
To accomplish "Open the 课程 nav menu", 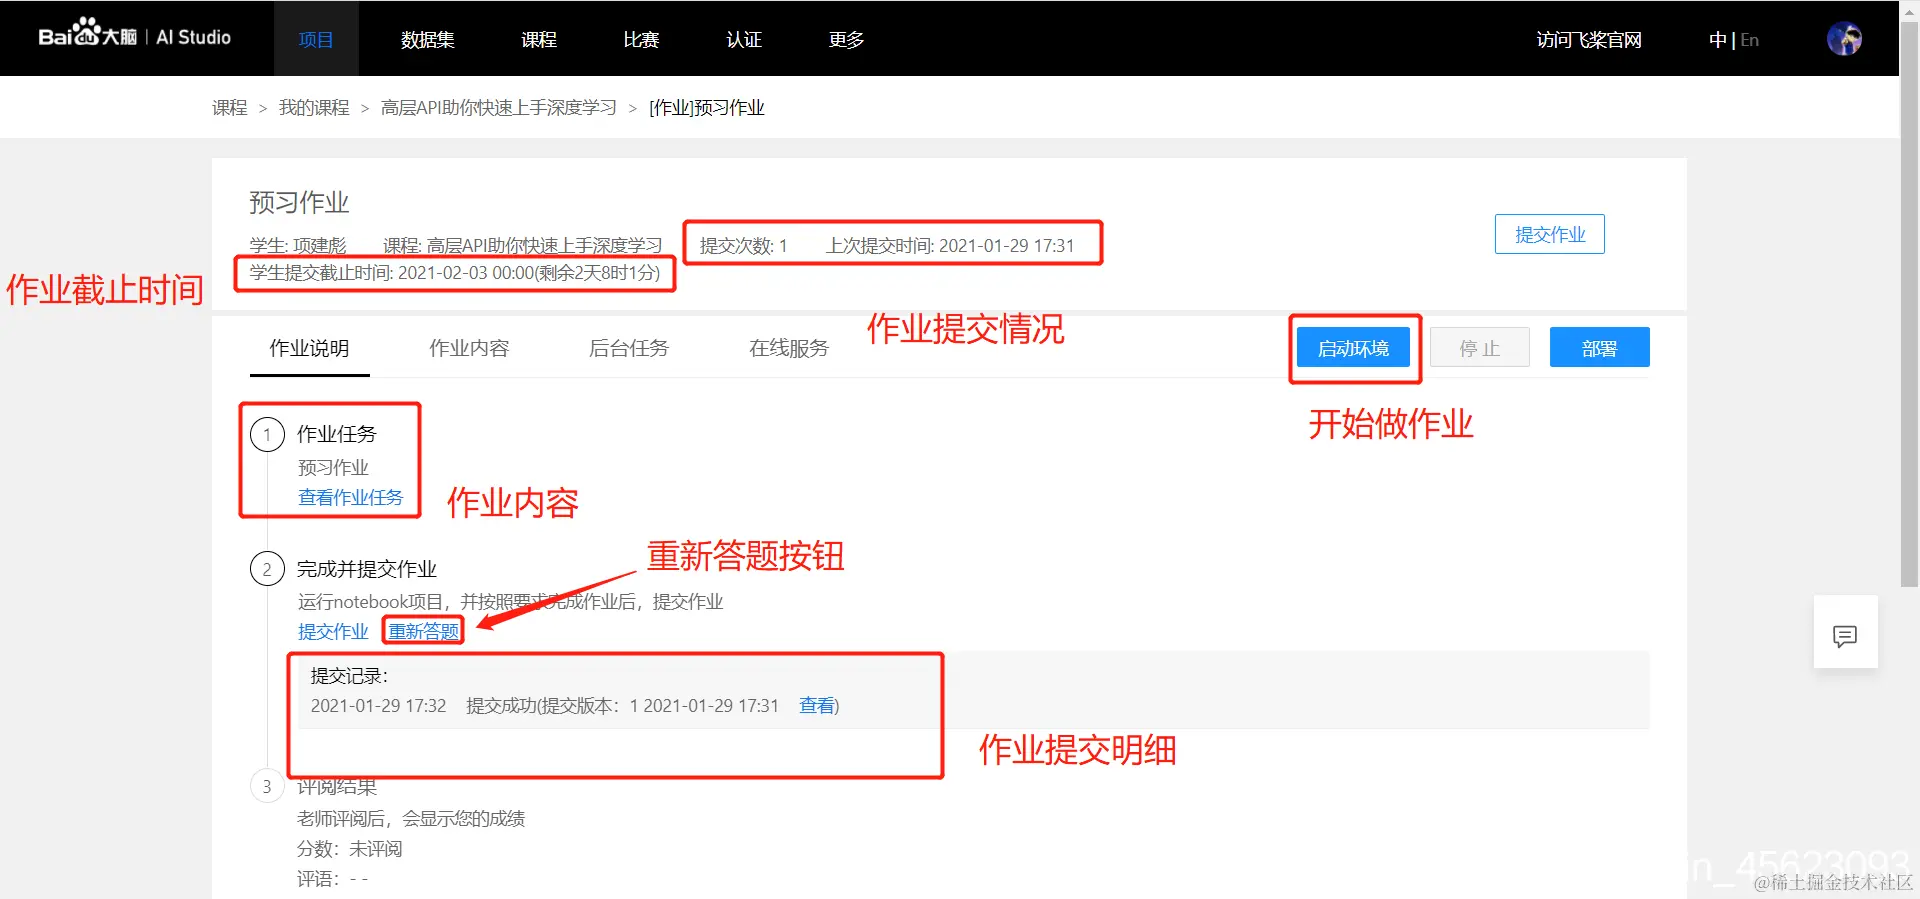I will point(539,39).
